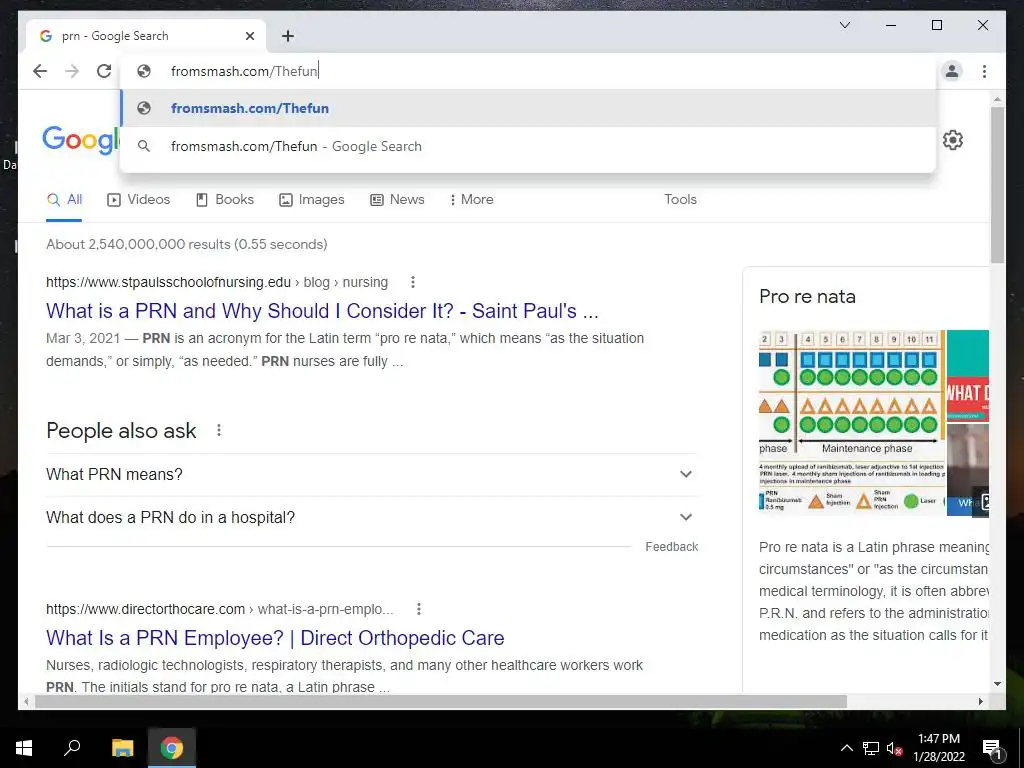Switch to the Images results tab
The height and width of the screenshot is (768, 1024).
(x=312, y=200)
